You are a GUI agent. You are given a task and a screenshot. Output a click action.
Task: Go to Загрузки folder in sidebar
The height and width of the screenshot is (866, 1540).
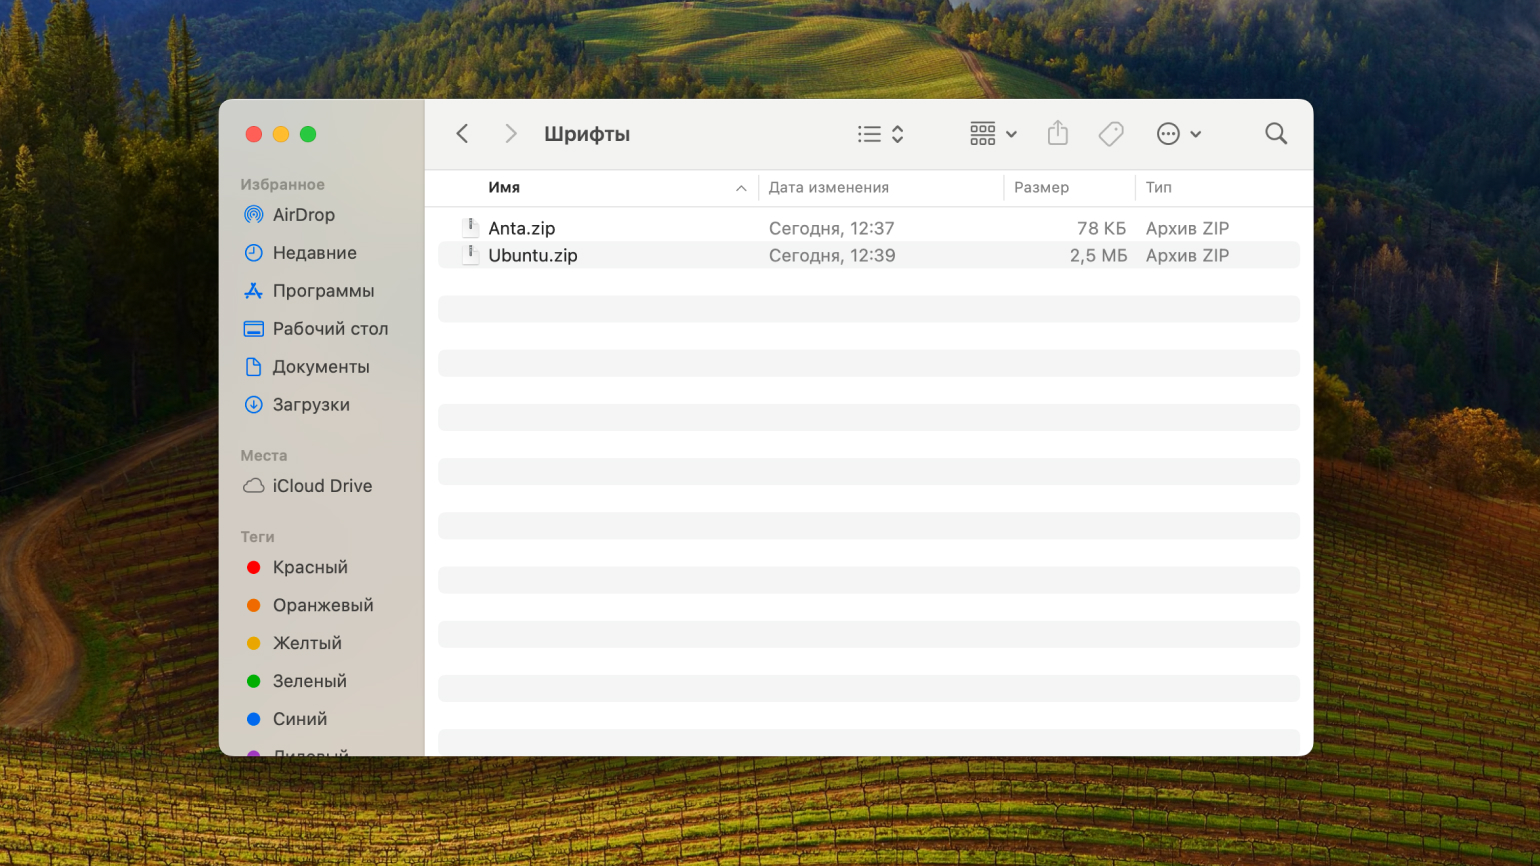click(x=310, y=405)
